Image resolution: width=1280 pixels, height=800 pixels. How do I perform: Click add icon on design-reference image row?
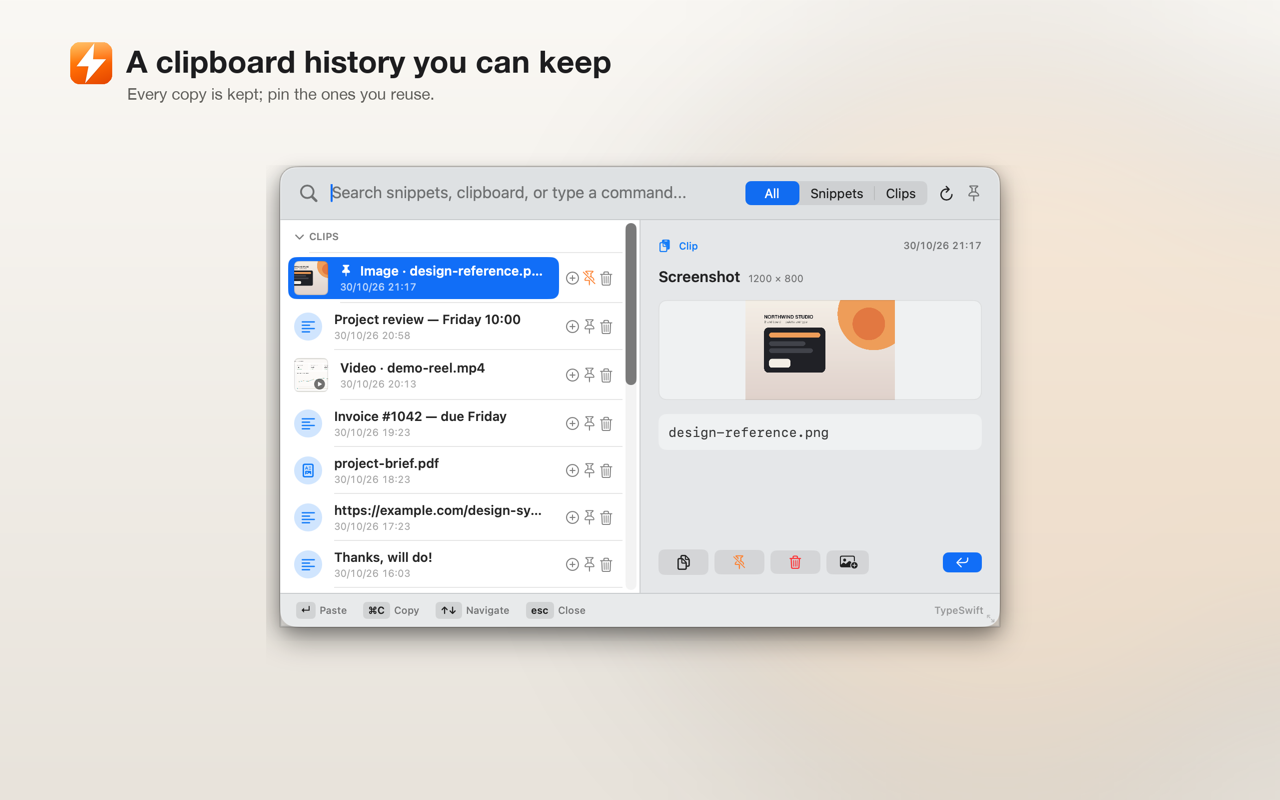(572, 279)
